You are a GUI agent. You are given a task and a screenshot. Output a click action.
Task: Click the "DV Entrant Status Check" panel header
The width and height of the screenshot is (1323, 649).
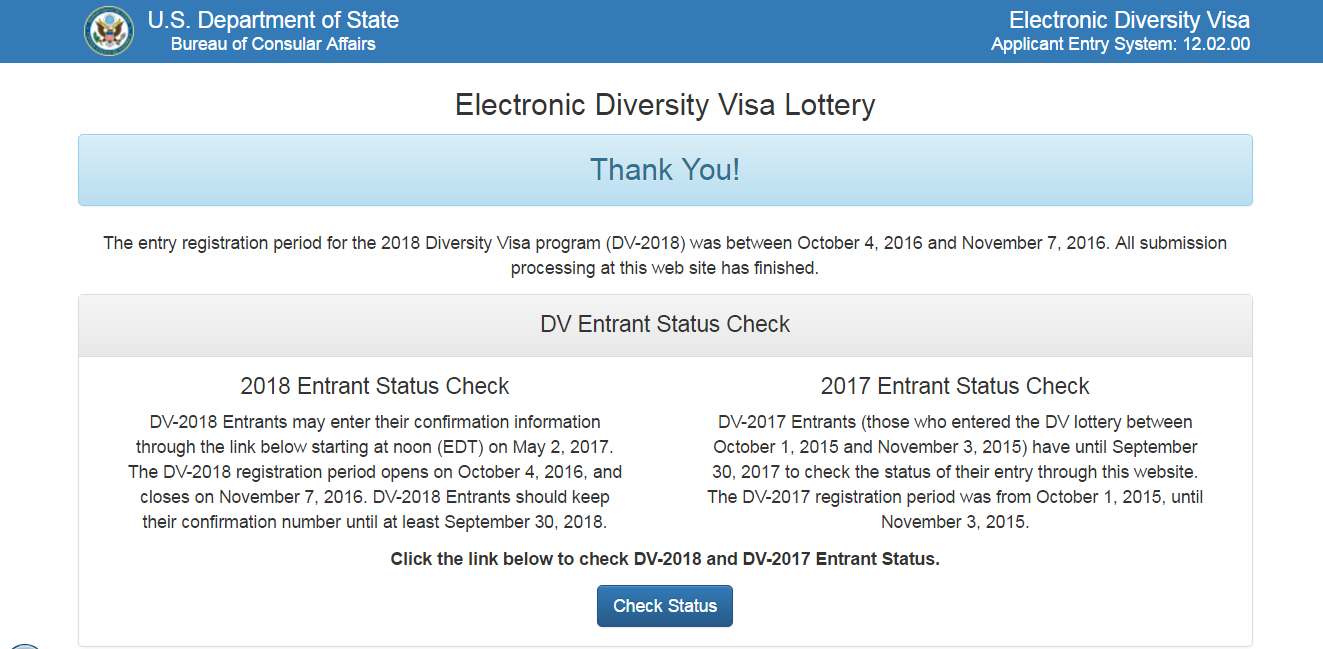pyautogui.click(x=665, y=324)
